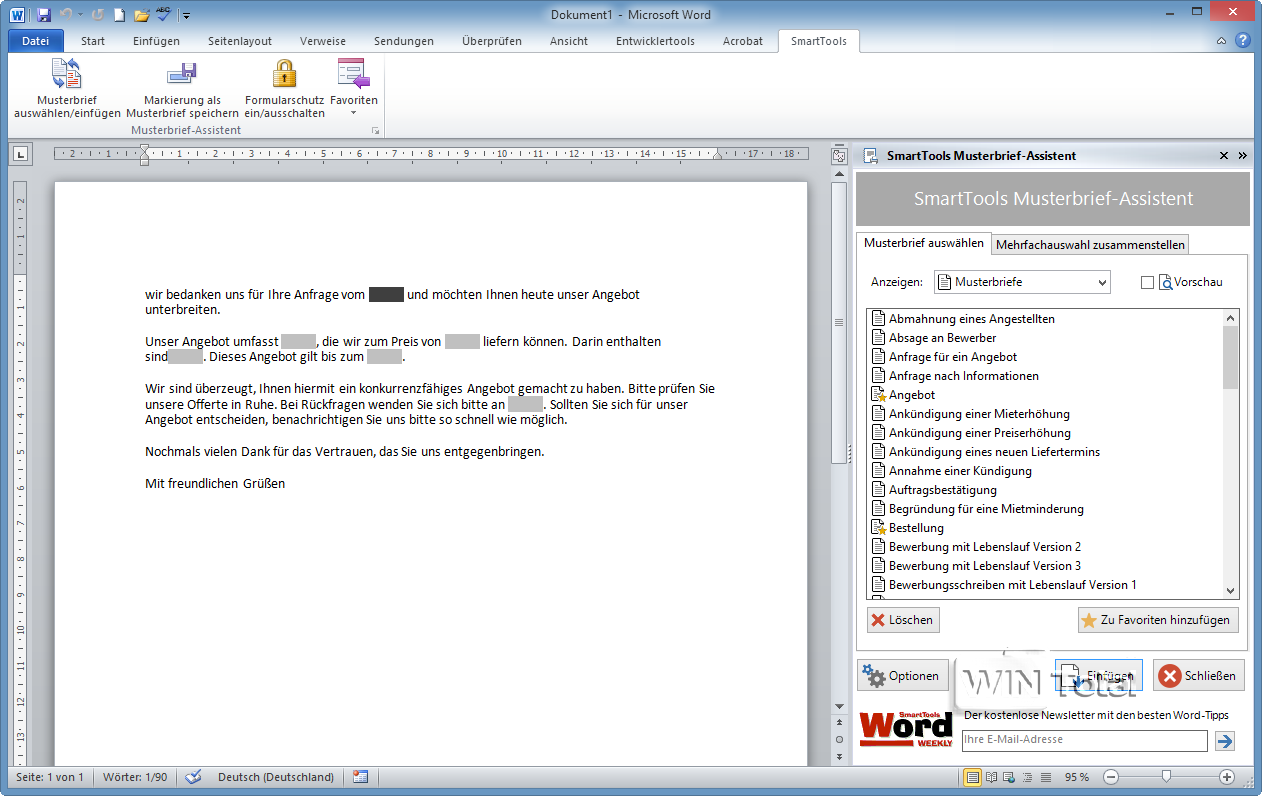The height and width of the screenshot is (796, 1262).
Task: Open the Word application icon menu
Action: coord(18,15)
